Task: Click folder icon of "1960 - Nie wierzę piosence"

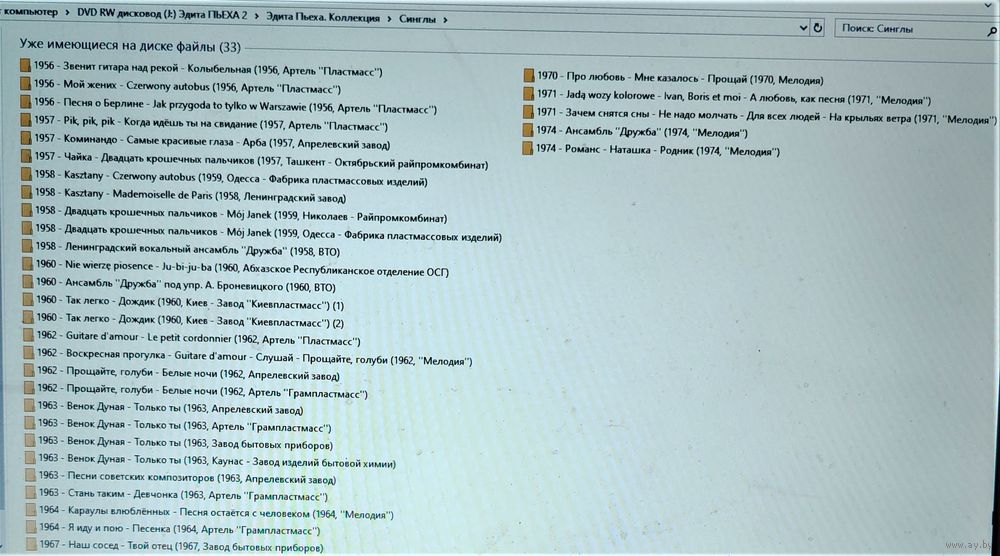Action: coord(27,264)
